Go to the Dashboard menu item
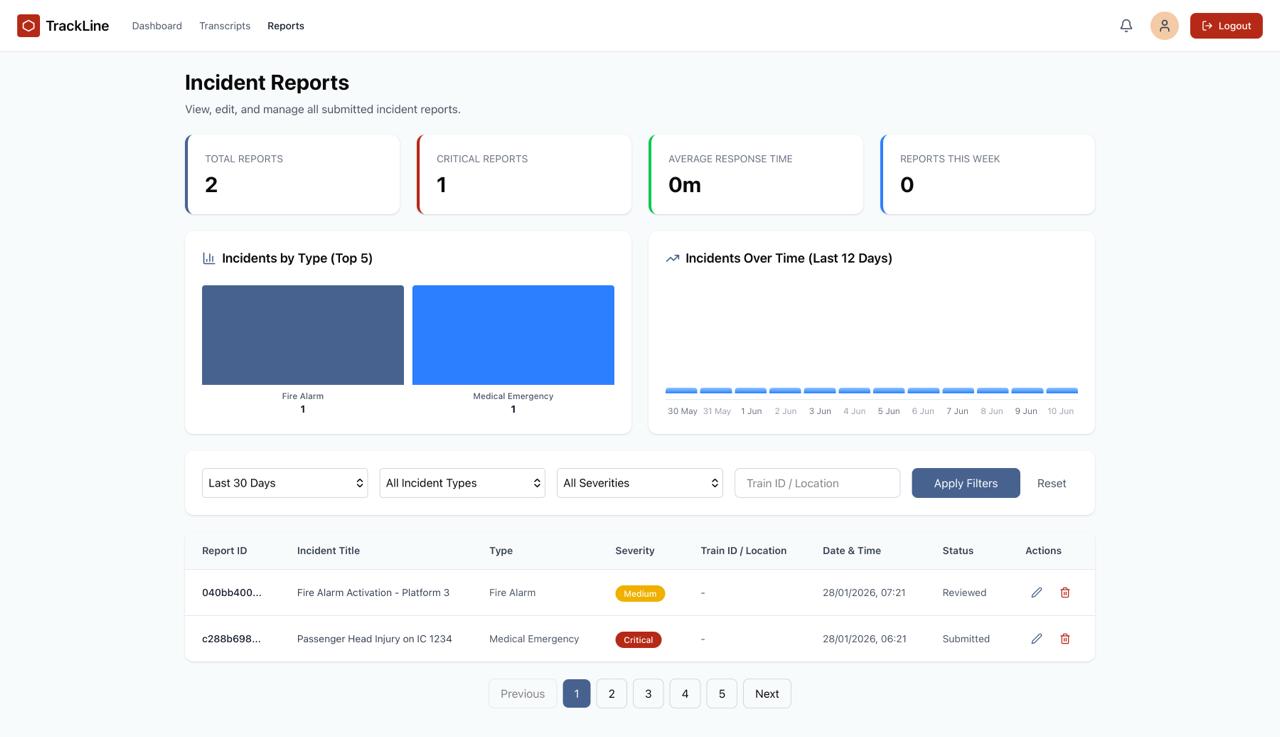The width and height of the screenshot is (1280, 737). click(157, 26)
